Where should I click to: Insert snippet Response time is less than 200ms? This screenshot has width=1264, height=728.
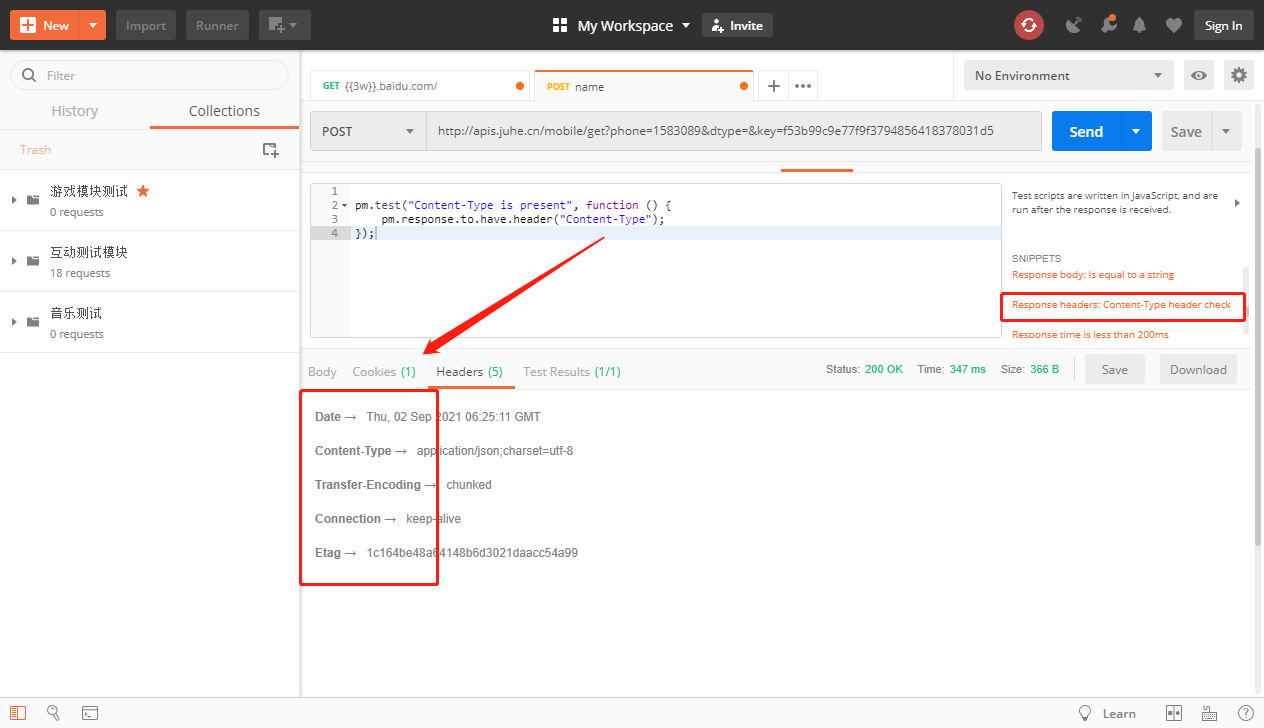tap(1090, 334)
